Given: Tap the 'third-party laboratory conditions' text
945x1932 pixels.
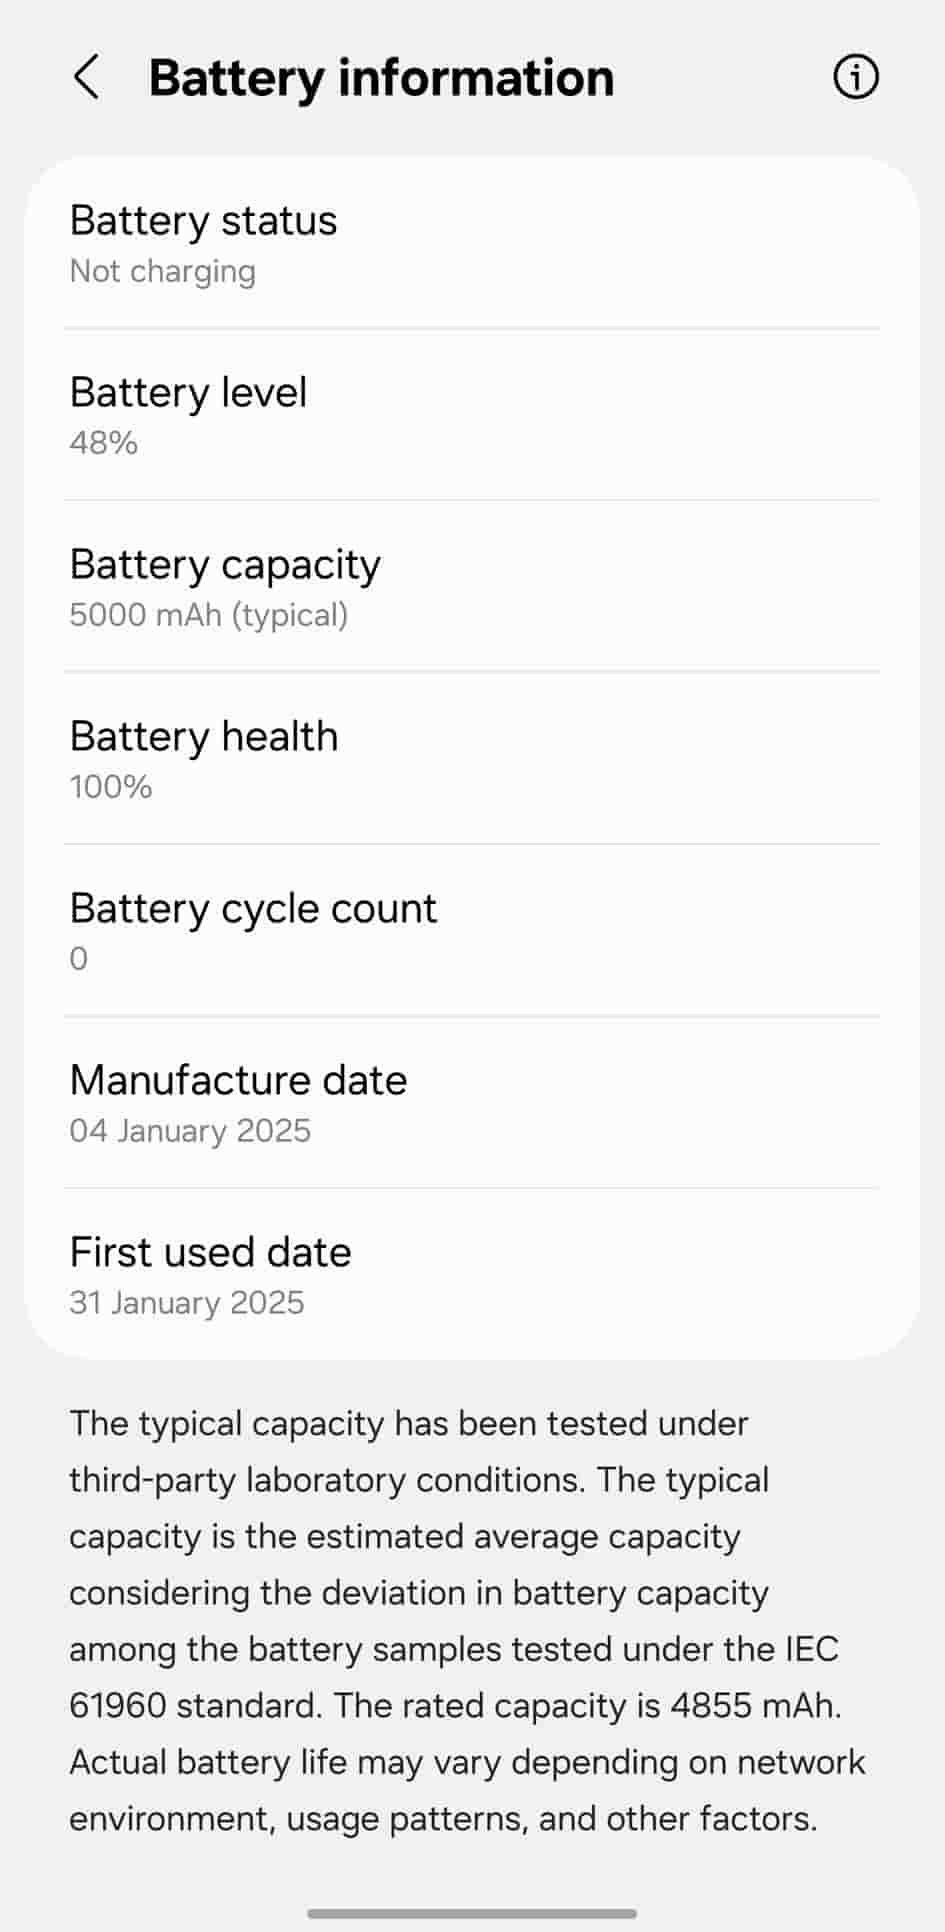Looking at the screenshot, I should coord(325,1480).
